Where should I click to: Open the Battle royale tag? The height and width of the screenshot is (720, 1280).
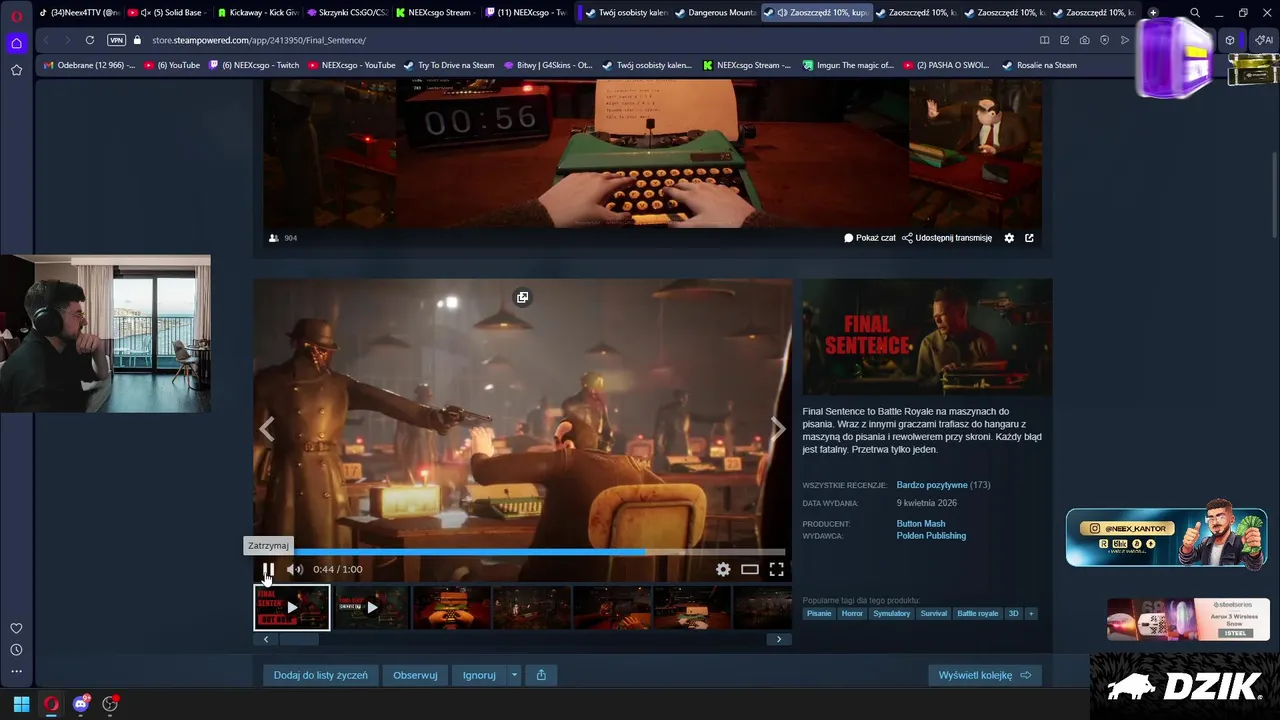(x=977, y=613)
